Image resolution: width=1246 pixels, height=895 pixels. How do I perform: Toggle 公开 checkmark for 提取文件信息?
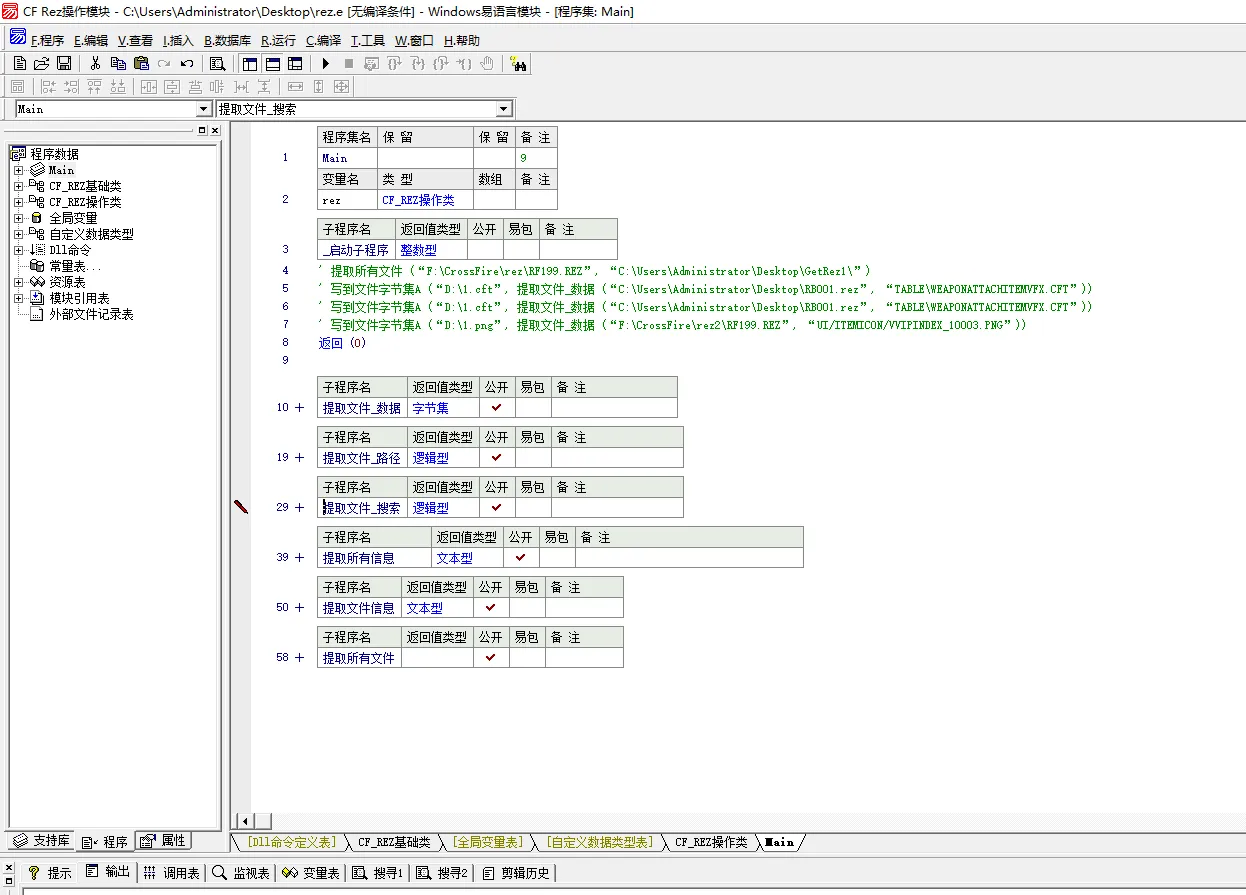(x=490, y=608)
